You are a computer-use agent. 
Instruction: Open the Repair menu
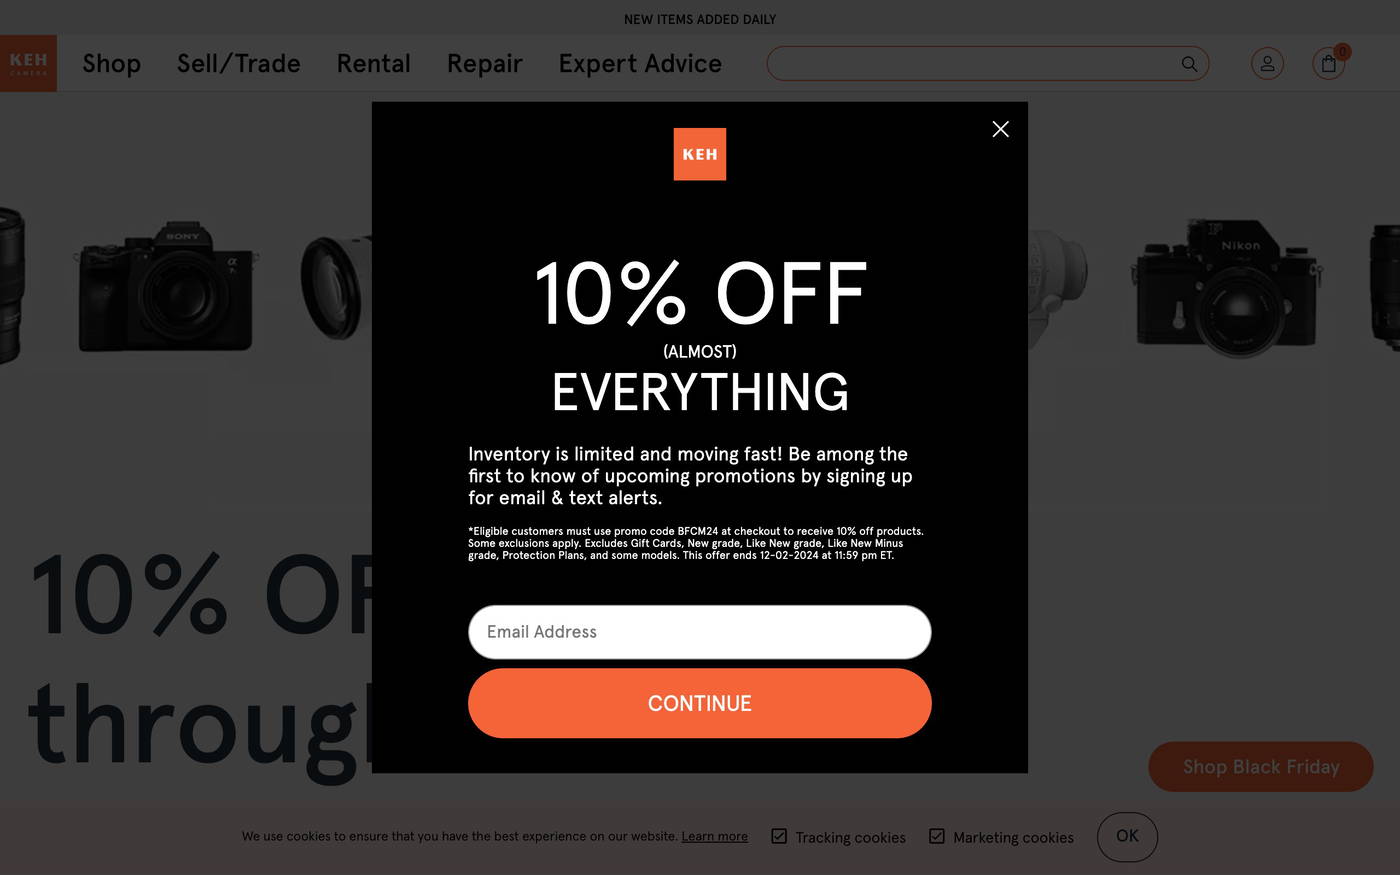[x=485, y=64]
